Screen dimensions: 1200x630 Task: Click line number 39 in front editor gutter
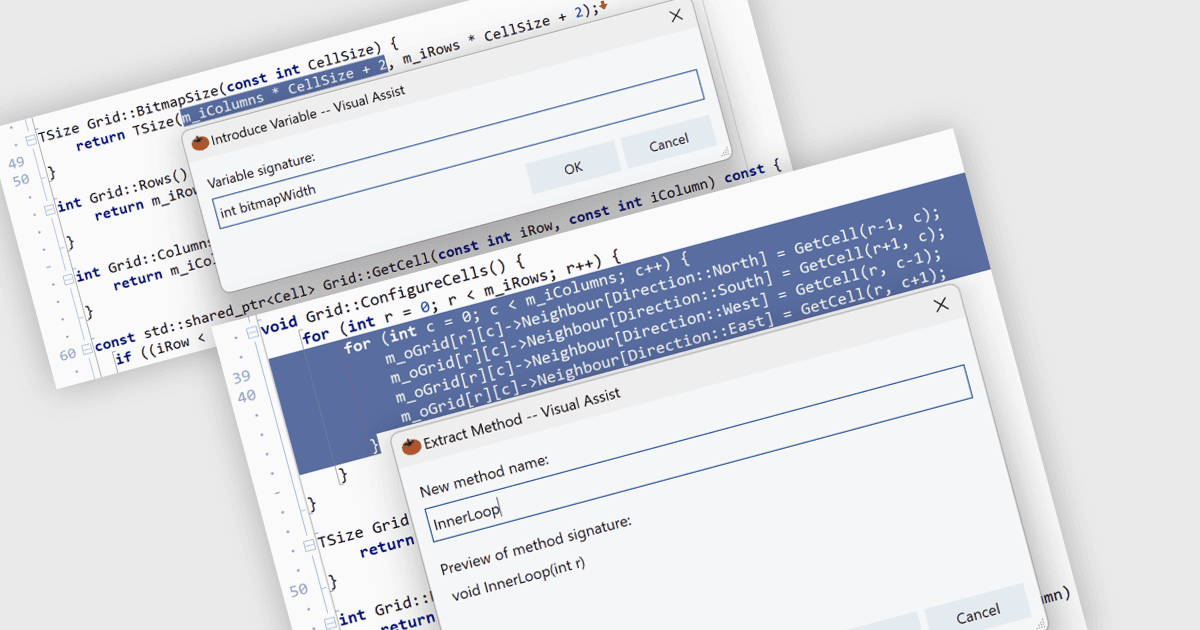[241, 378]
